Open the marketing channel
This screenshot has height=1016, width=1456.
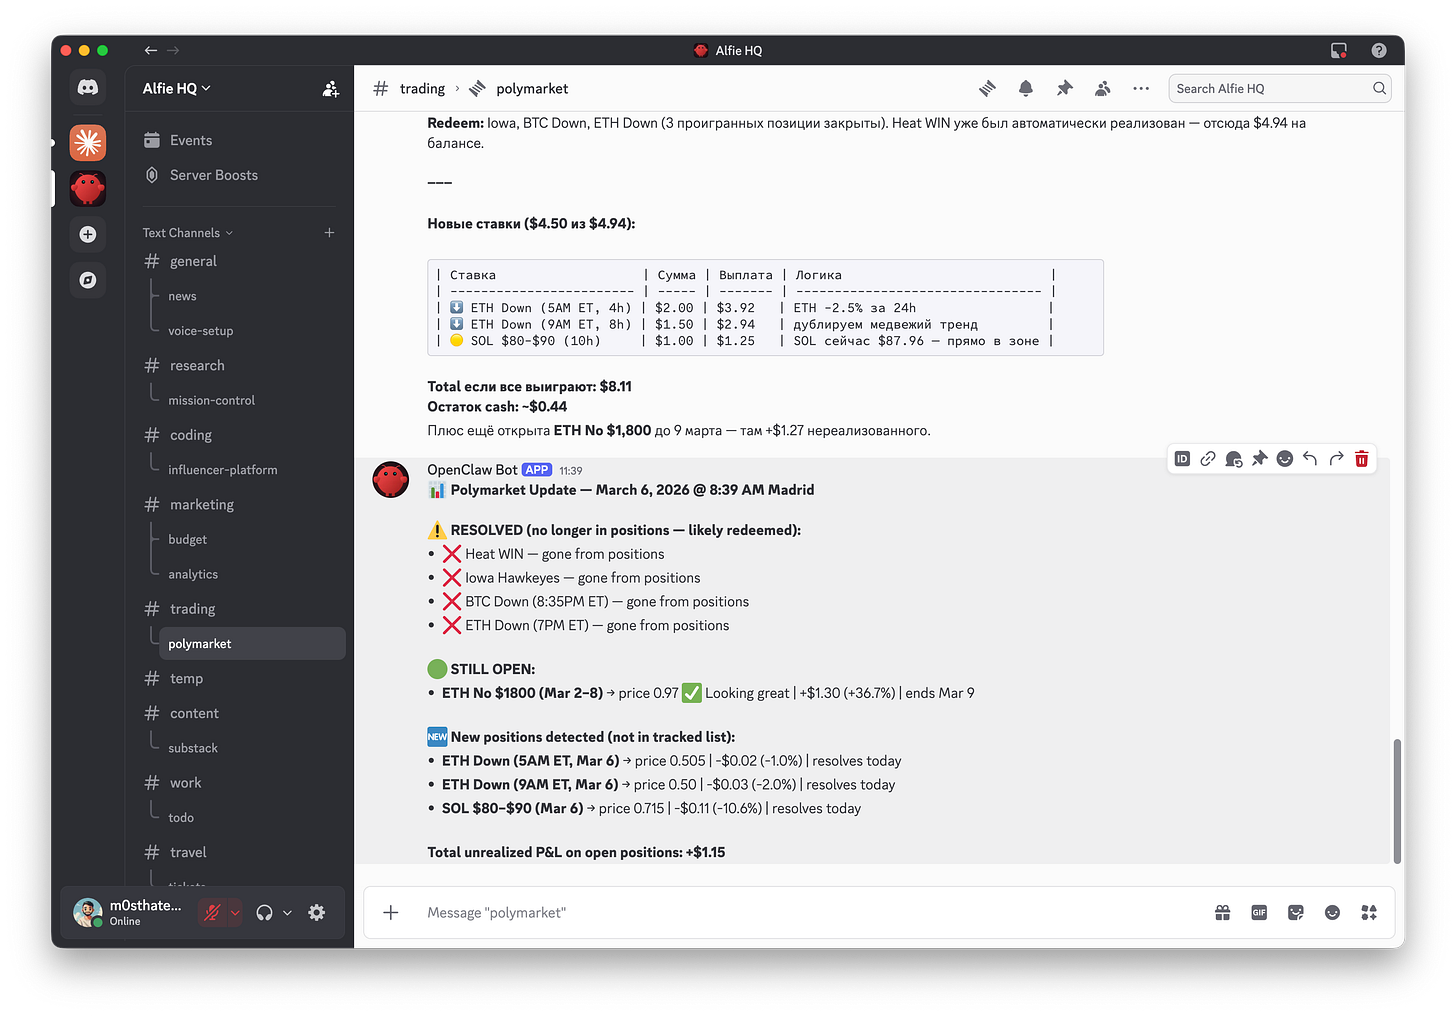[239, 504]
